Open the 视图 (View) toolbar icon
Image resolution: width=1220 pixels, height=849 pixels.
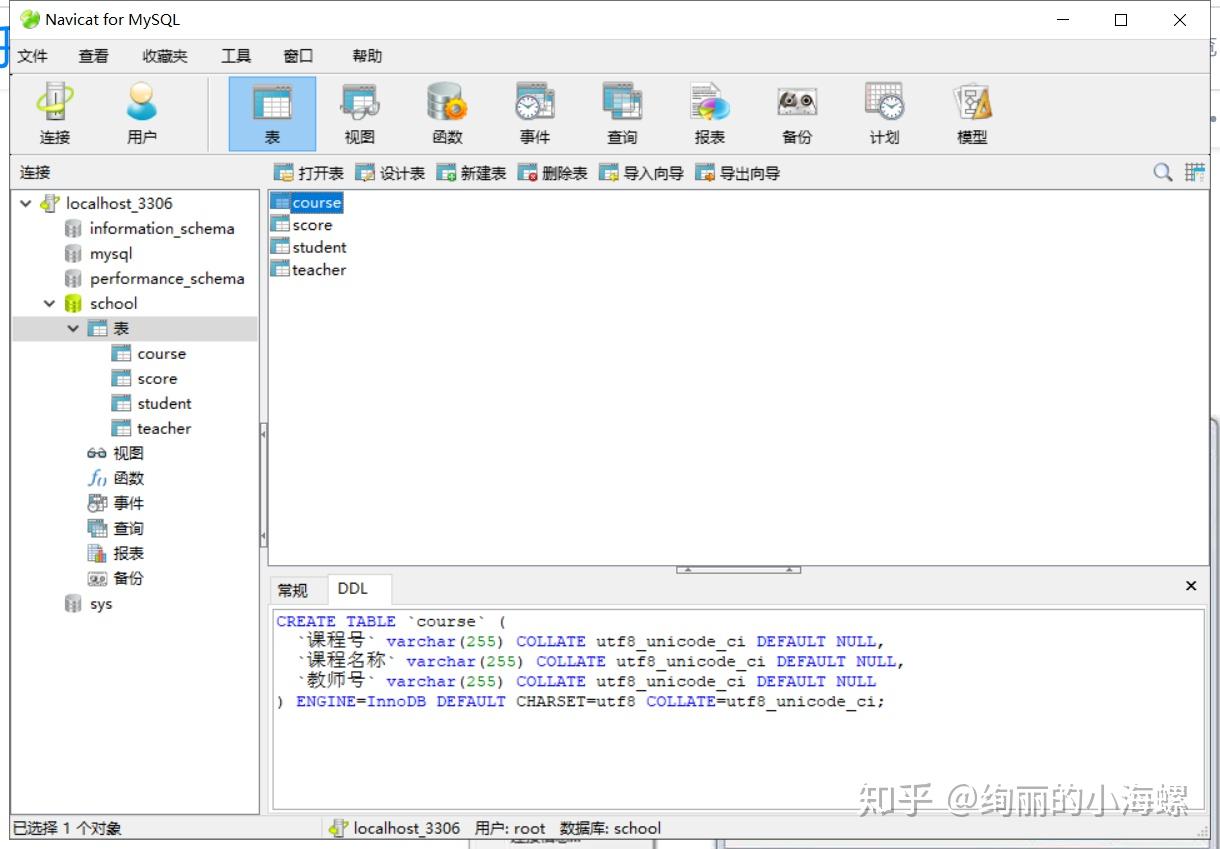tap(360, 114)
